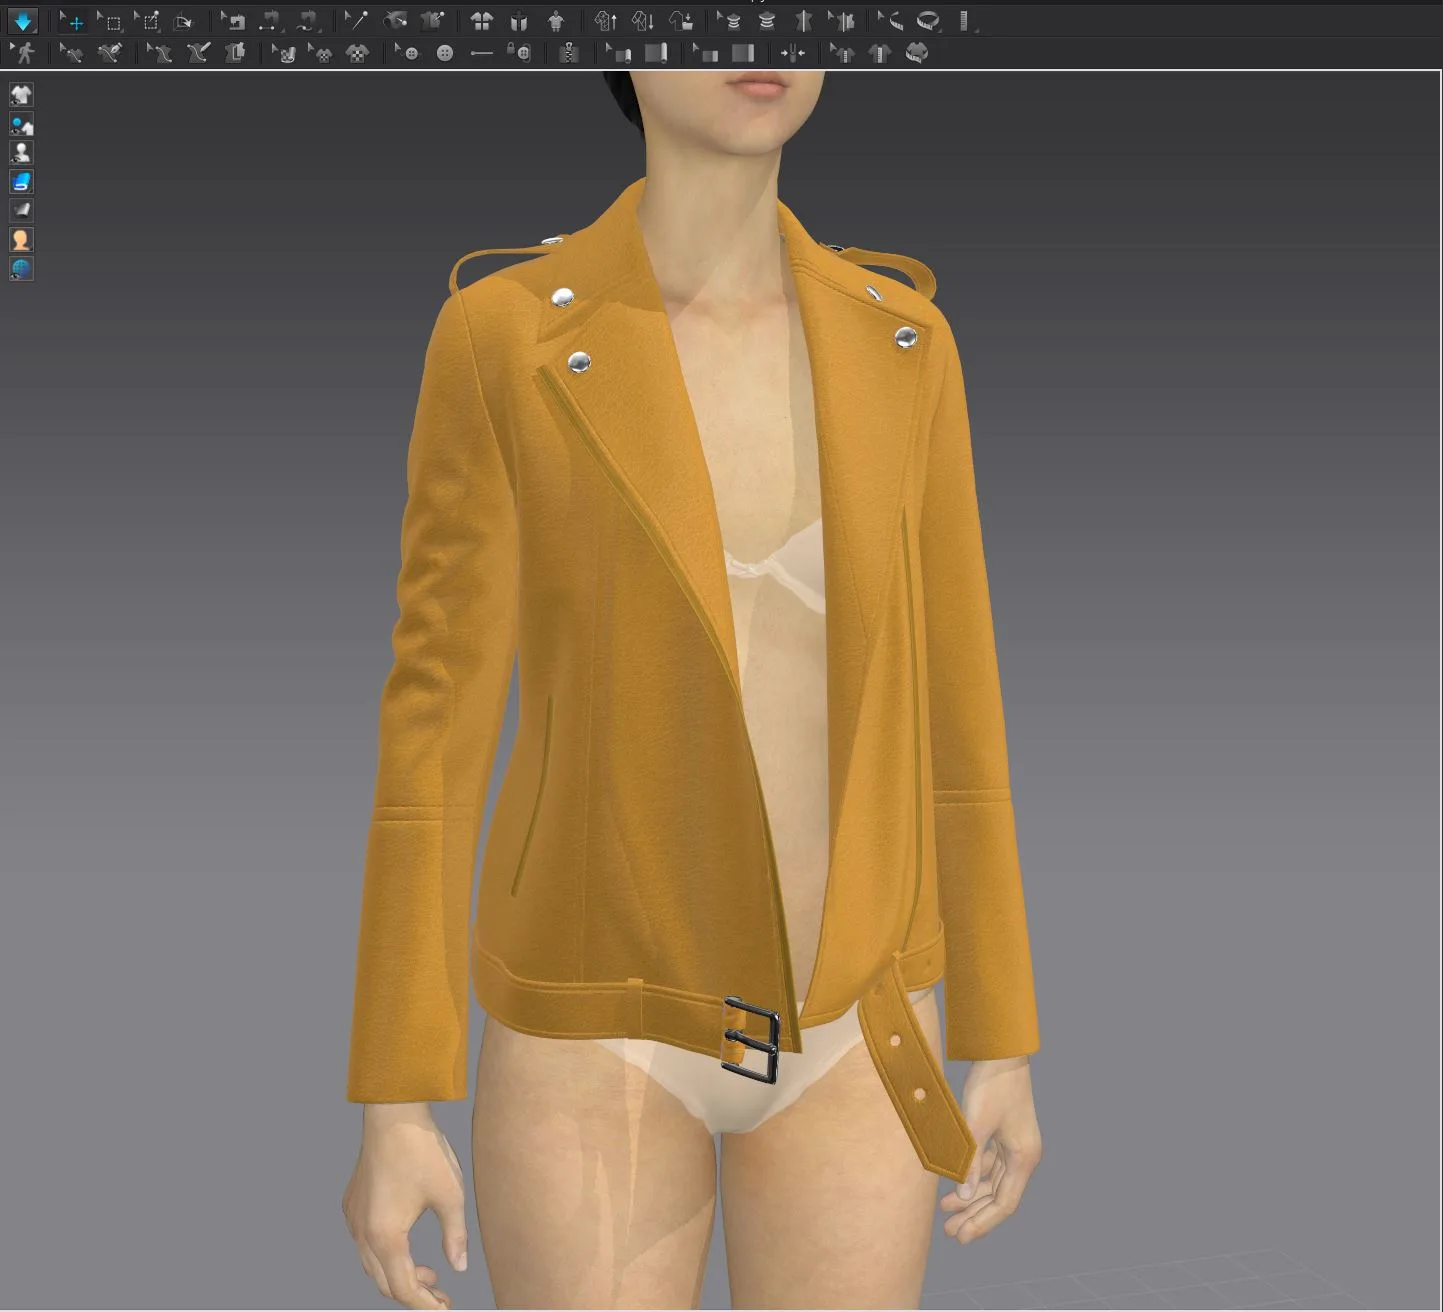
Task: Expand the measure tool's small triangle options
Action: tap(940, 31)
